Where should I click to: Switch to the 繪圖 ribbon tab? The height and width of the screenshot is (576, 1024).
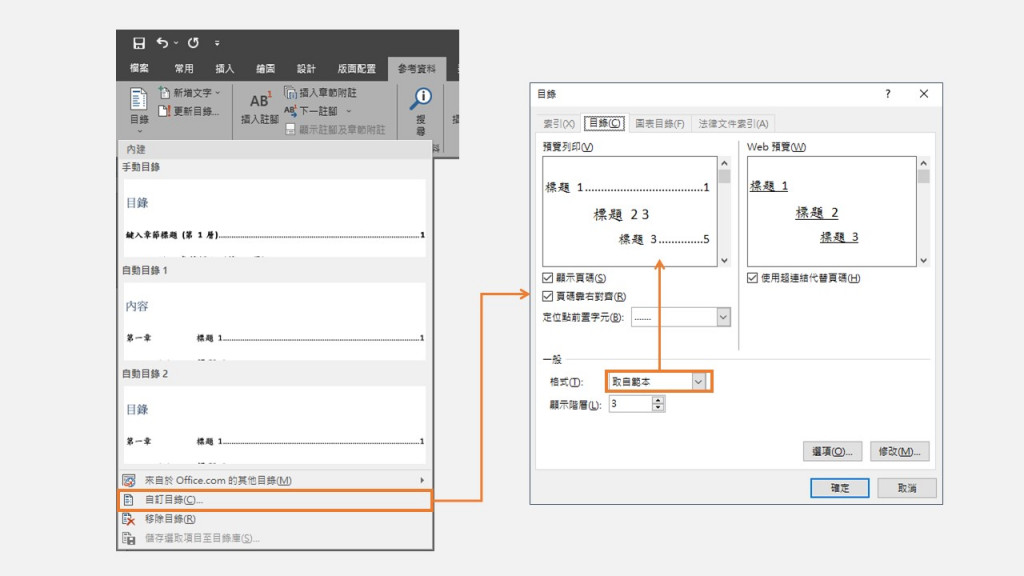click(x=265, y=69)
